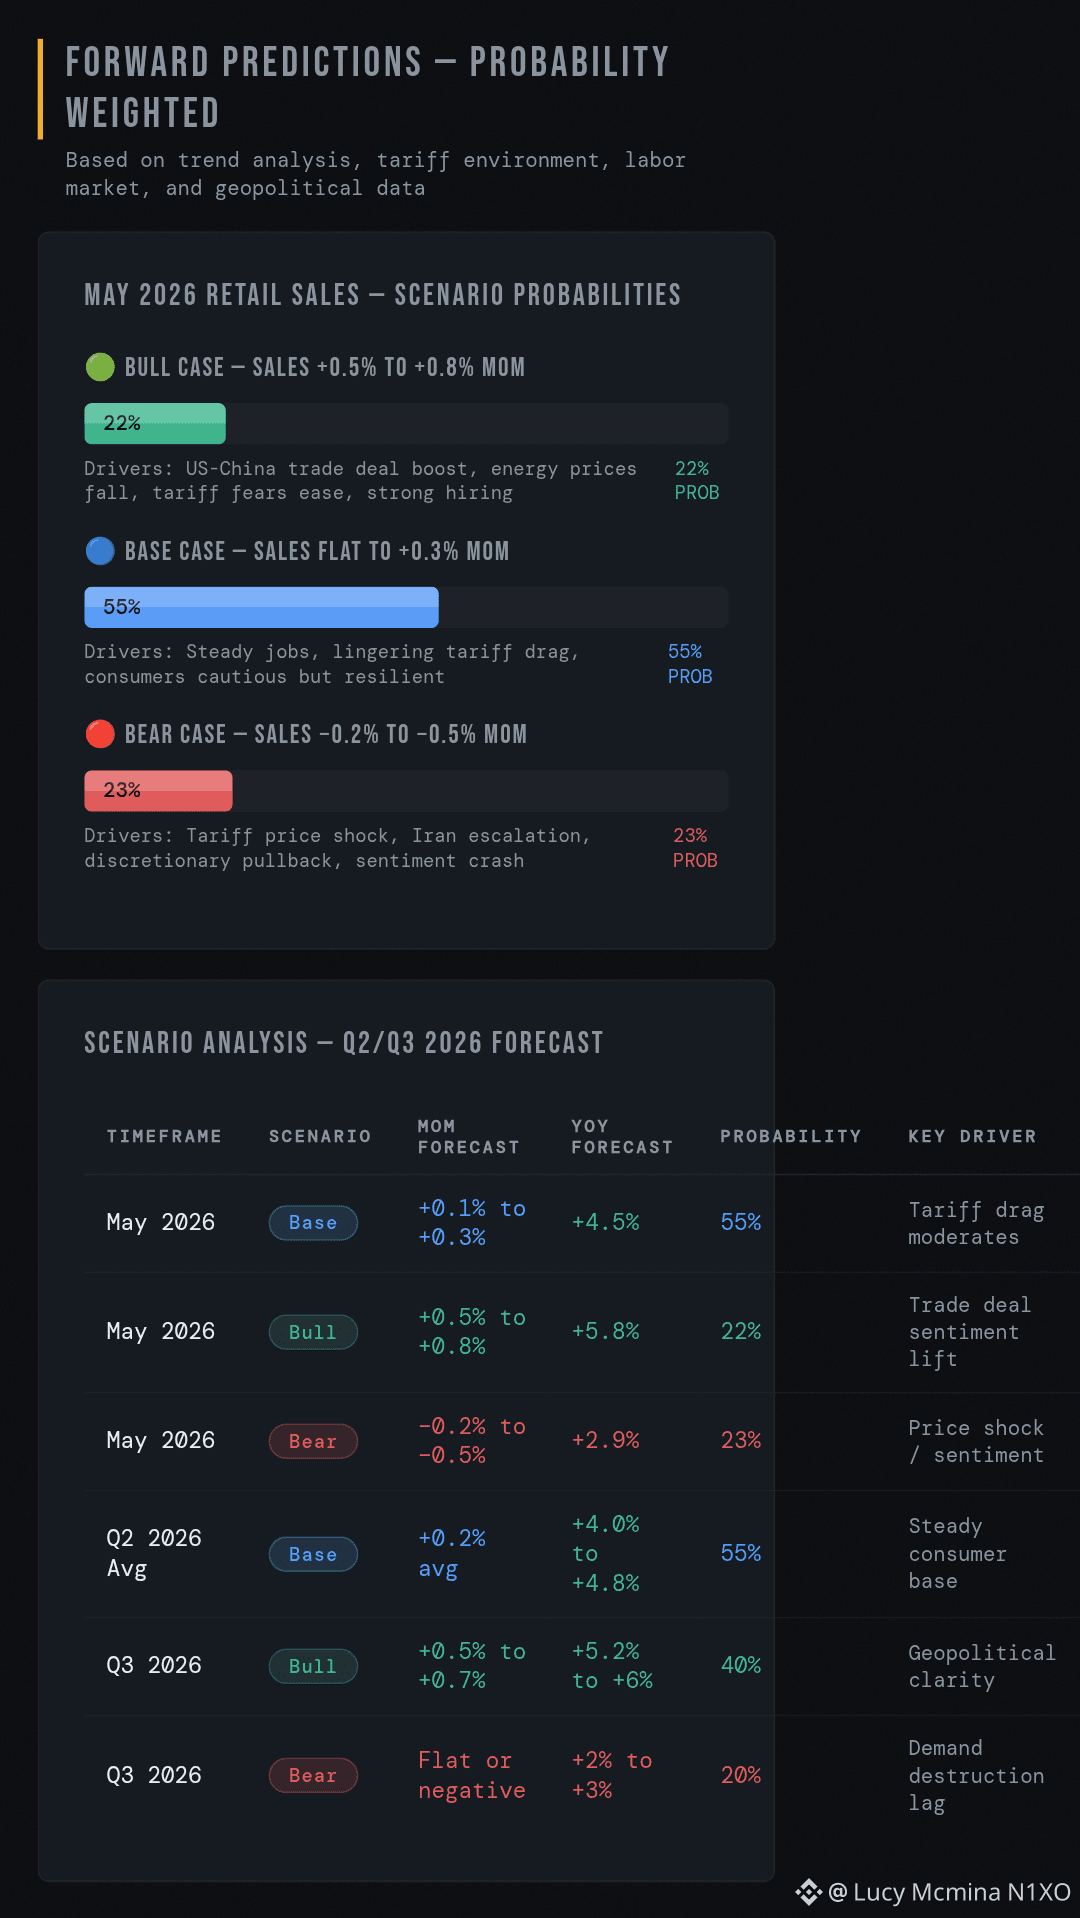This screenshot has height=1918, width=1080.
Task: Click the 22% green bull progress bar
Action: point(155,423)
